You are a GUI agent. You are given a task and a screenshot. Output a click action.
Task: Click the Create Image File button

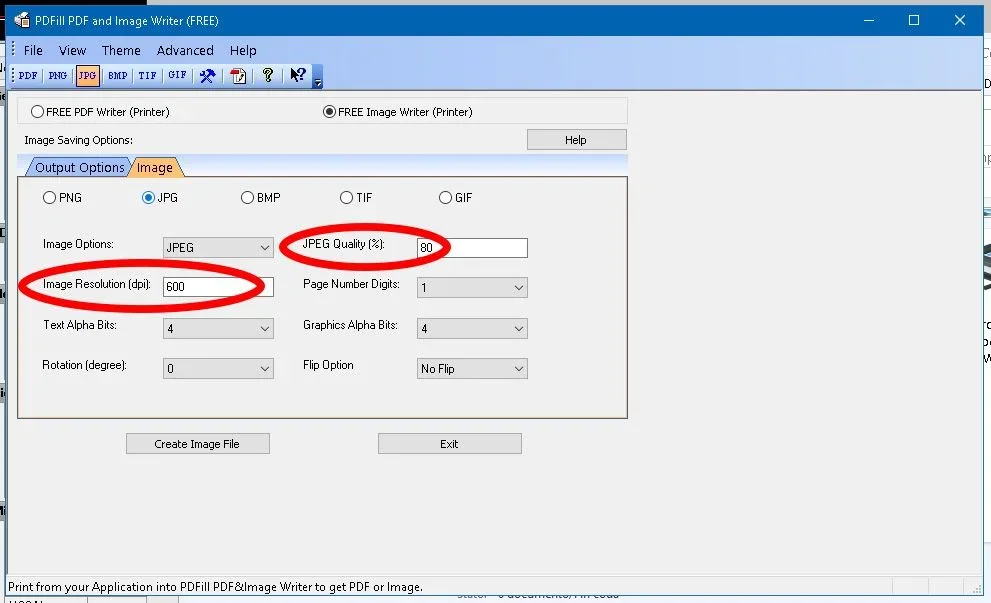coord(198,444)
